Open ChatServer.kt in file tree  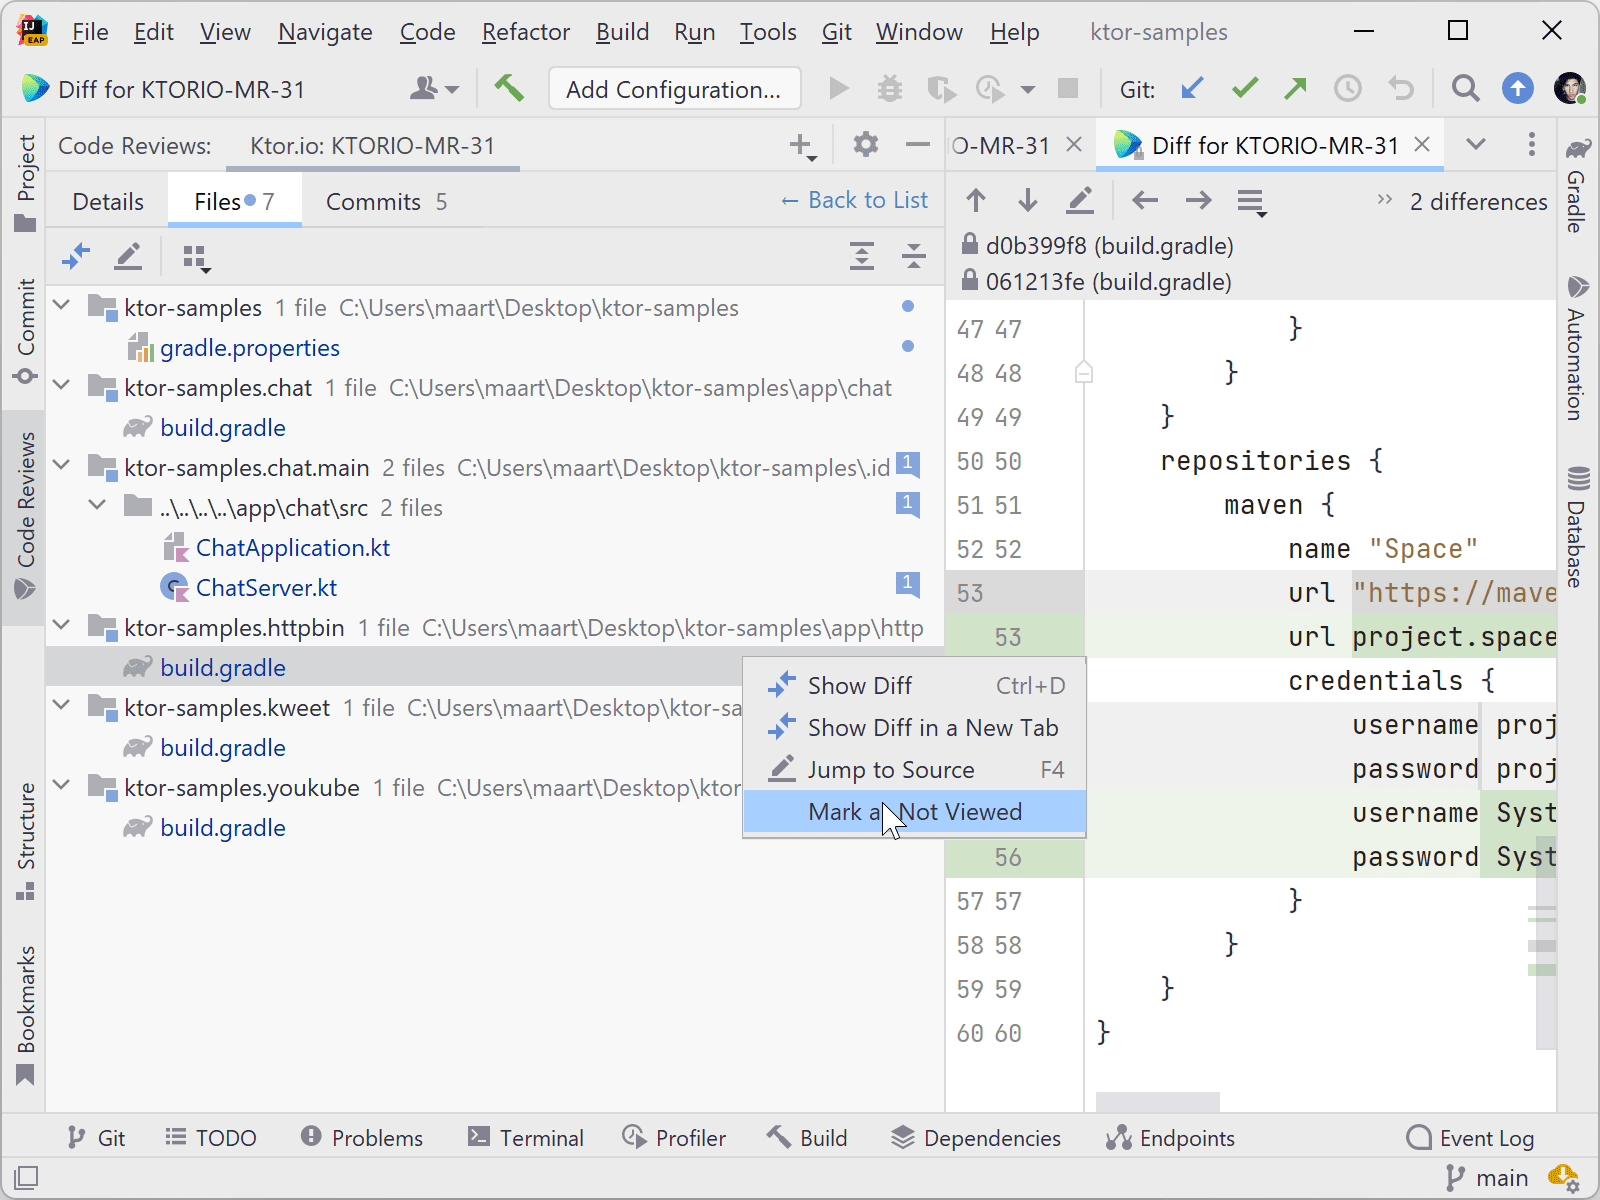coord(266,587)
